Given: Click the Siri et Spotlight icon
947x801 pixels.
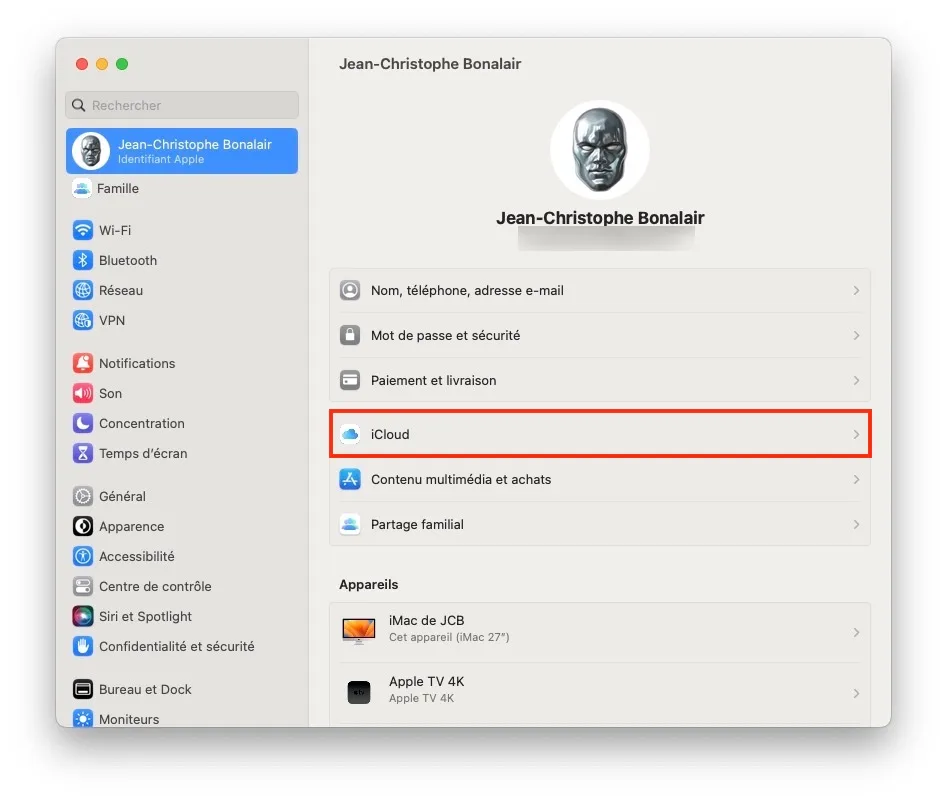Looking at the screenshot, I should point(81,616).
